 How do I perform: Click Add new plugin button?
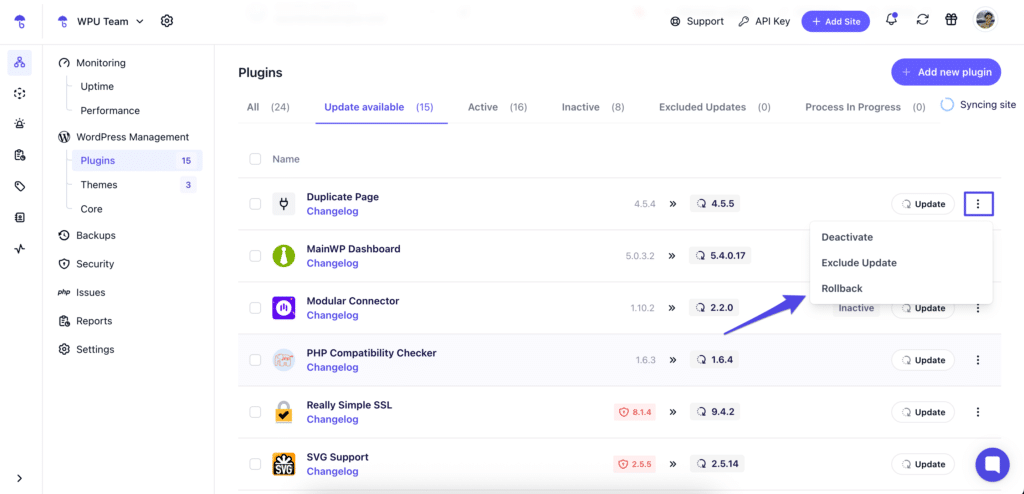946,72
